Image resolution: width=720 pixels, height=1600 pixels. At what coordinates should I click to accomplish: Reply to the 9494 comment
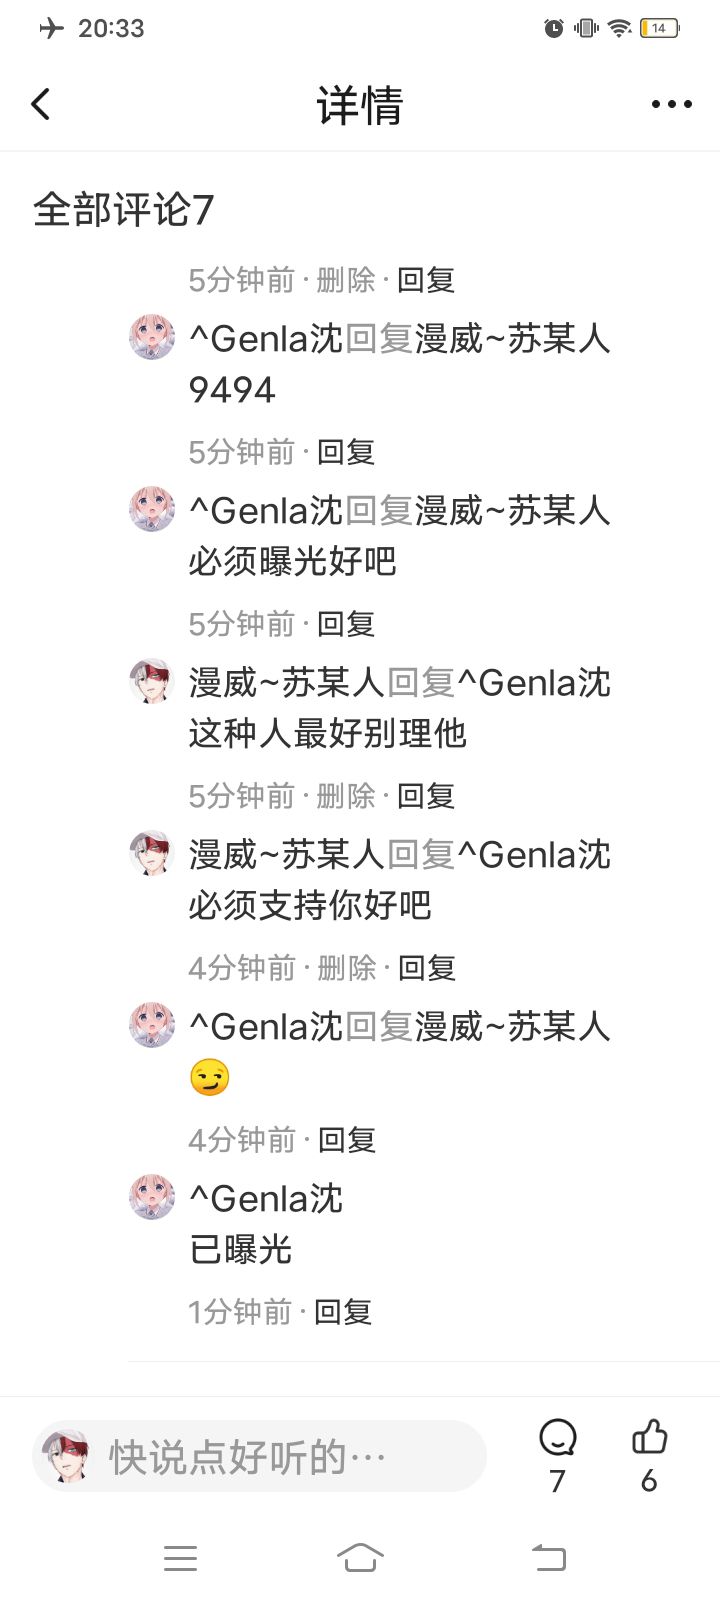[346, 452]
